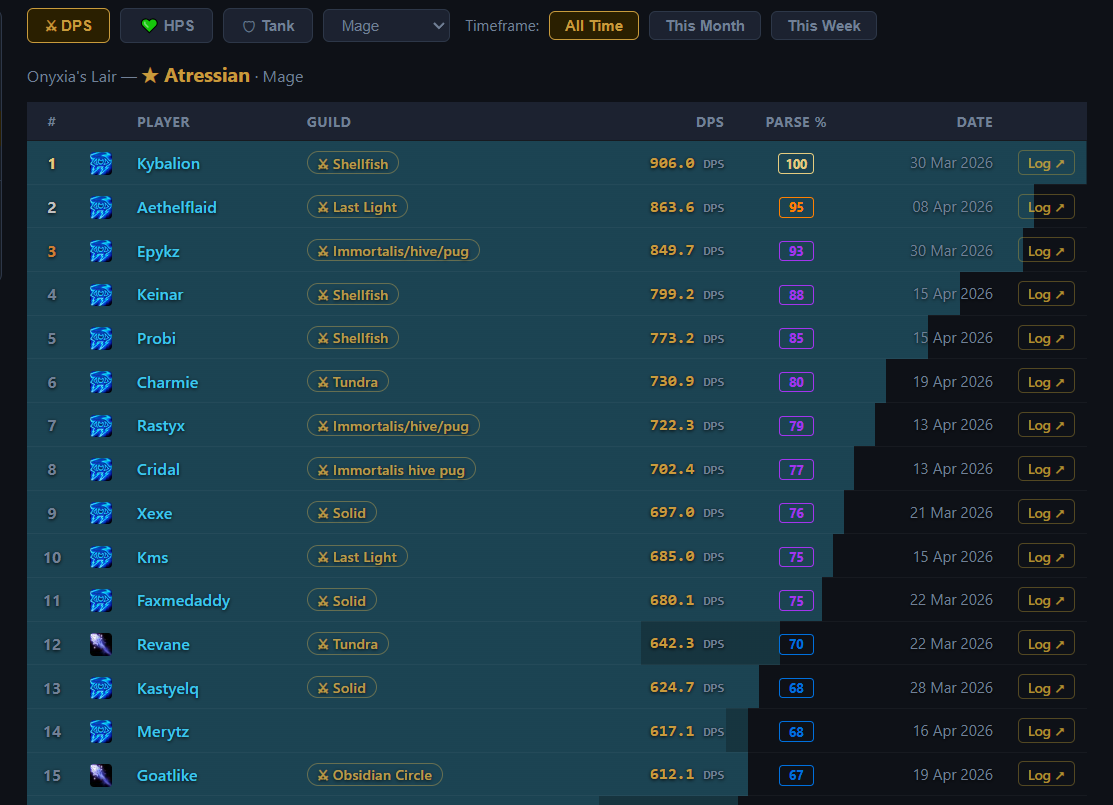This screenshot has height=805, width=1113.
Task: Open player profile Goatlike
Action: click(167, 776)
